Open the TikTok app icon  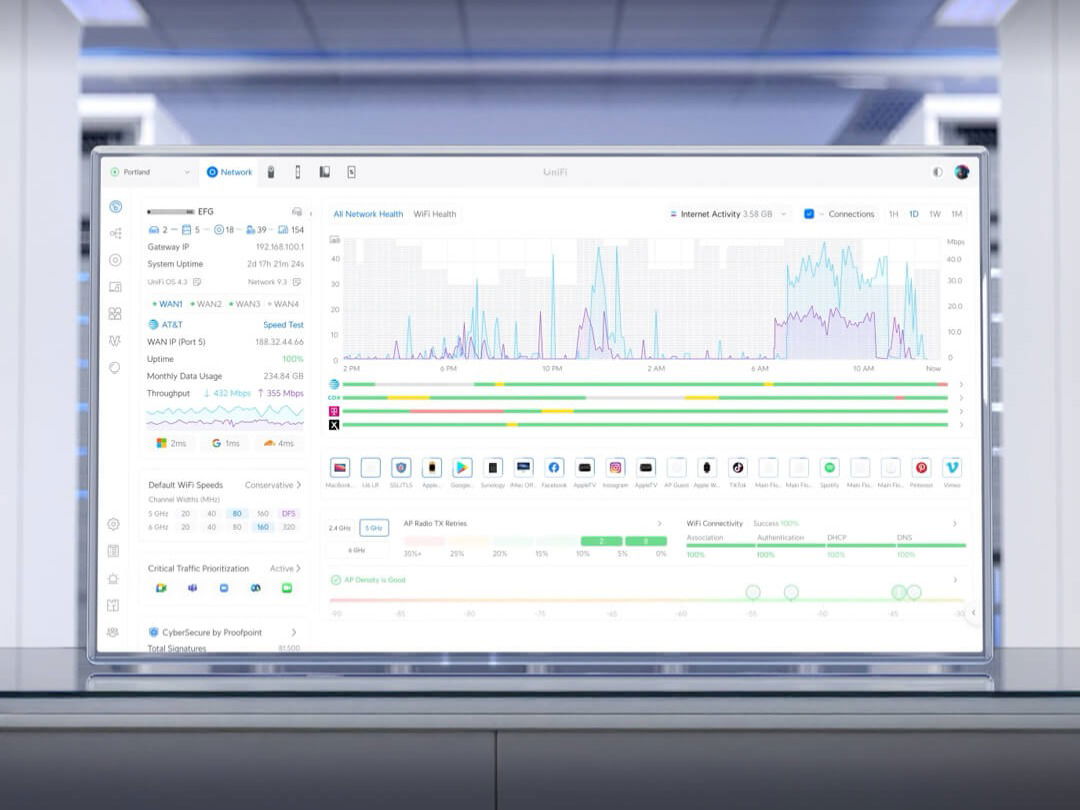(737, 467)
